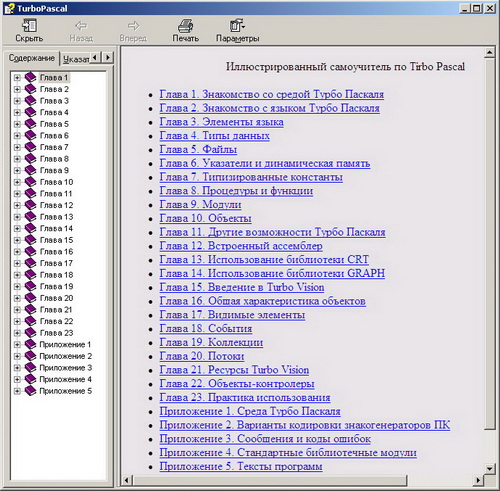
Task: Click the book icon of Глава 3
Action: 30,101
